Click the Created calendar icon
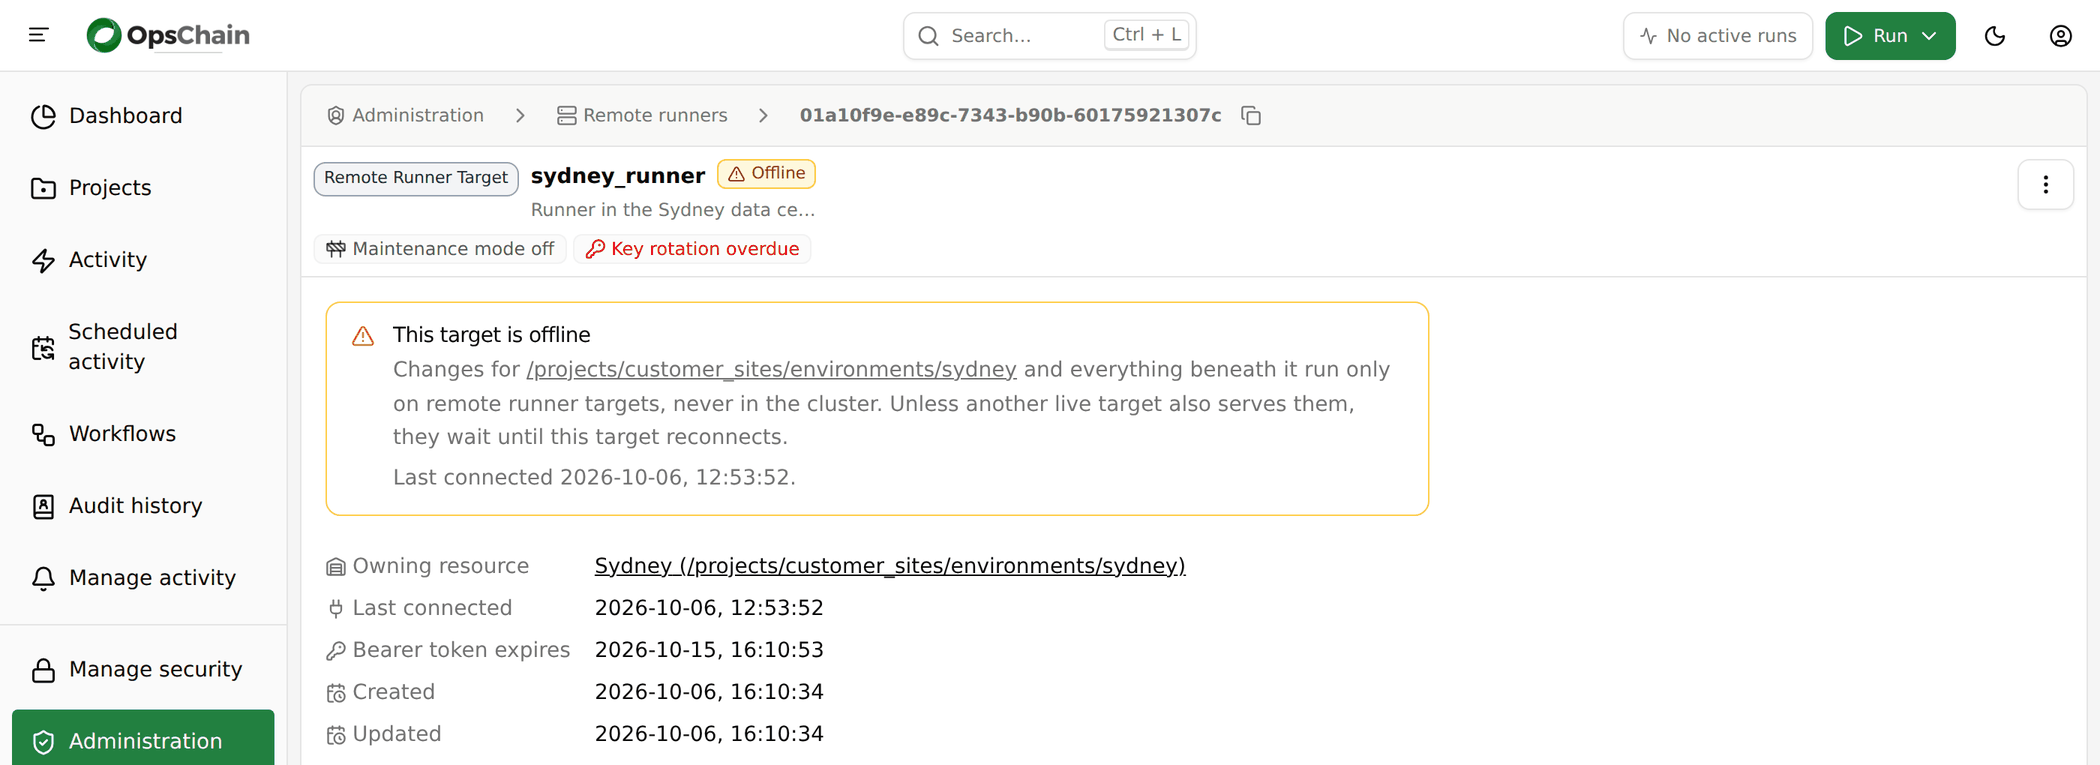Viewport: 2100px width, 765px height. 336,693
